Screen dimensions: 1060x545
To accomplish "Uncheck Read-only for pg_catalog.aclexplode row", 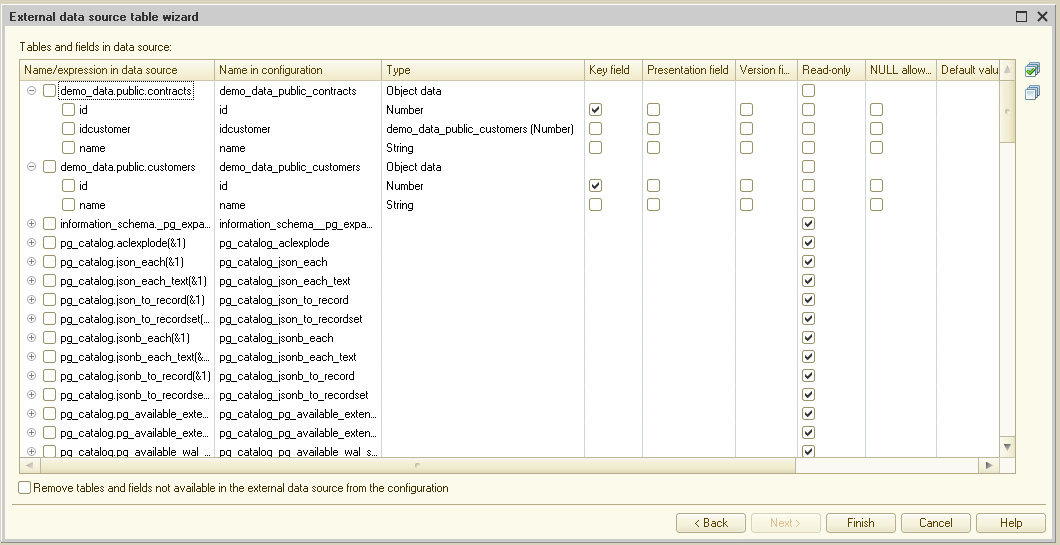I will tap(808, 243).
